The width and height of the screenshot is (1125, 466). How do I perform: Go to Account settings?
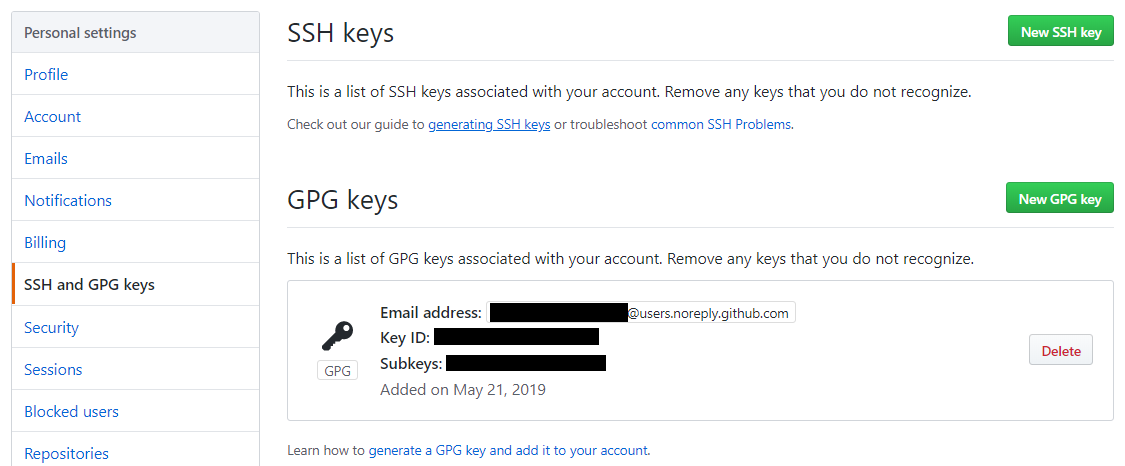[x=53, y=117]
